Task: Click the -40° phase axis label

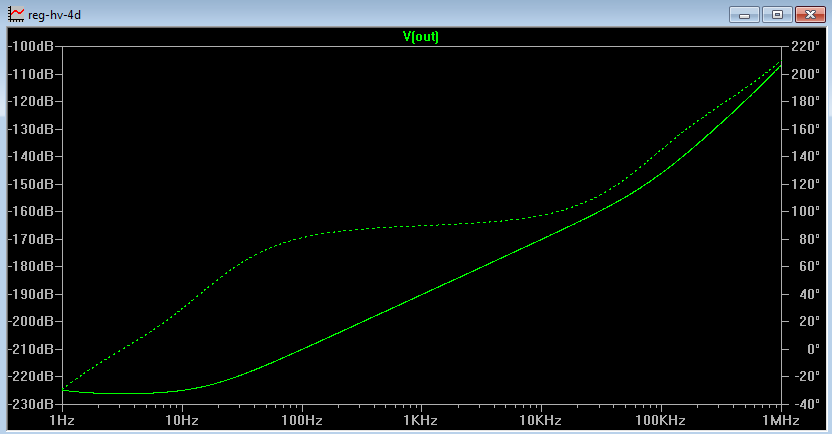Action: point(805,404)
